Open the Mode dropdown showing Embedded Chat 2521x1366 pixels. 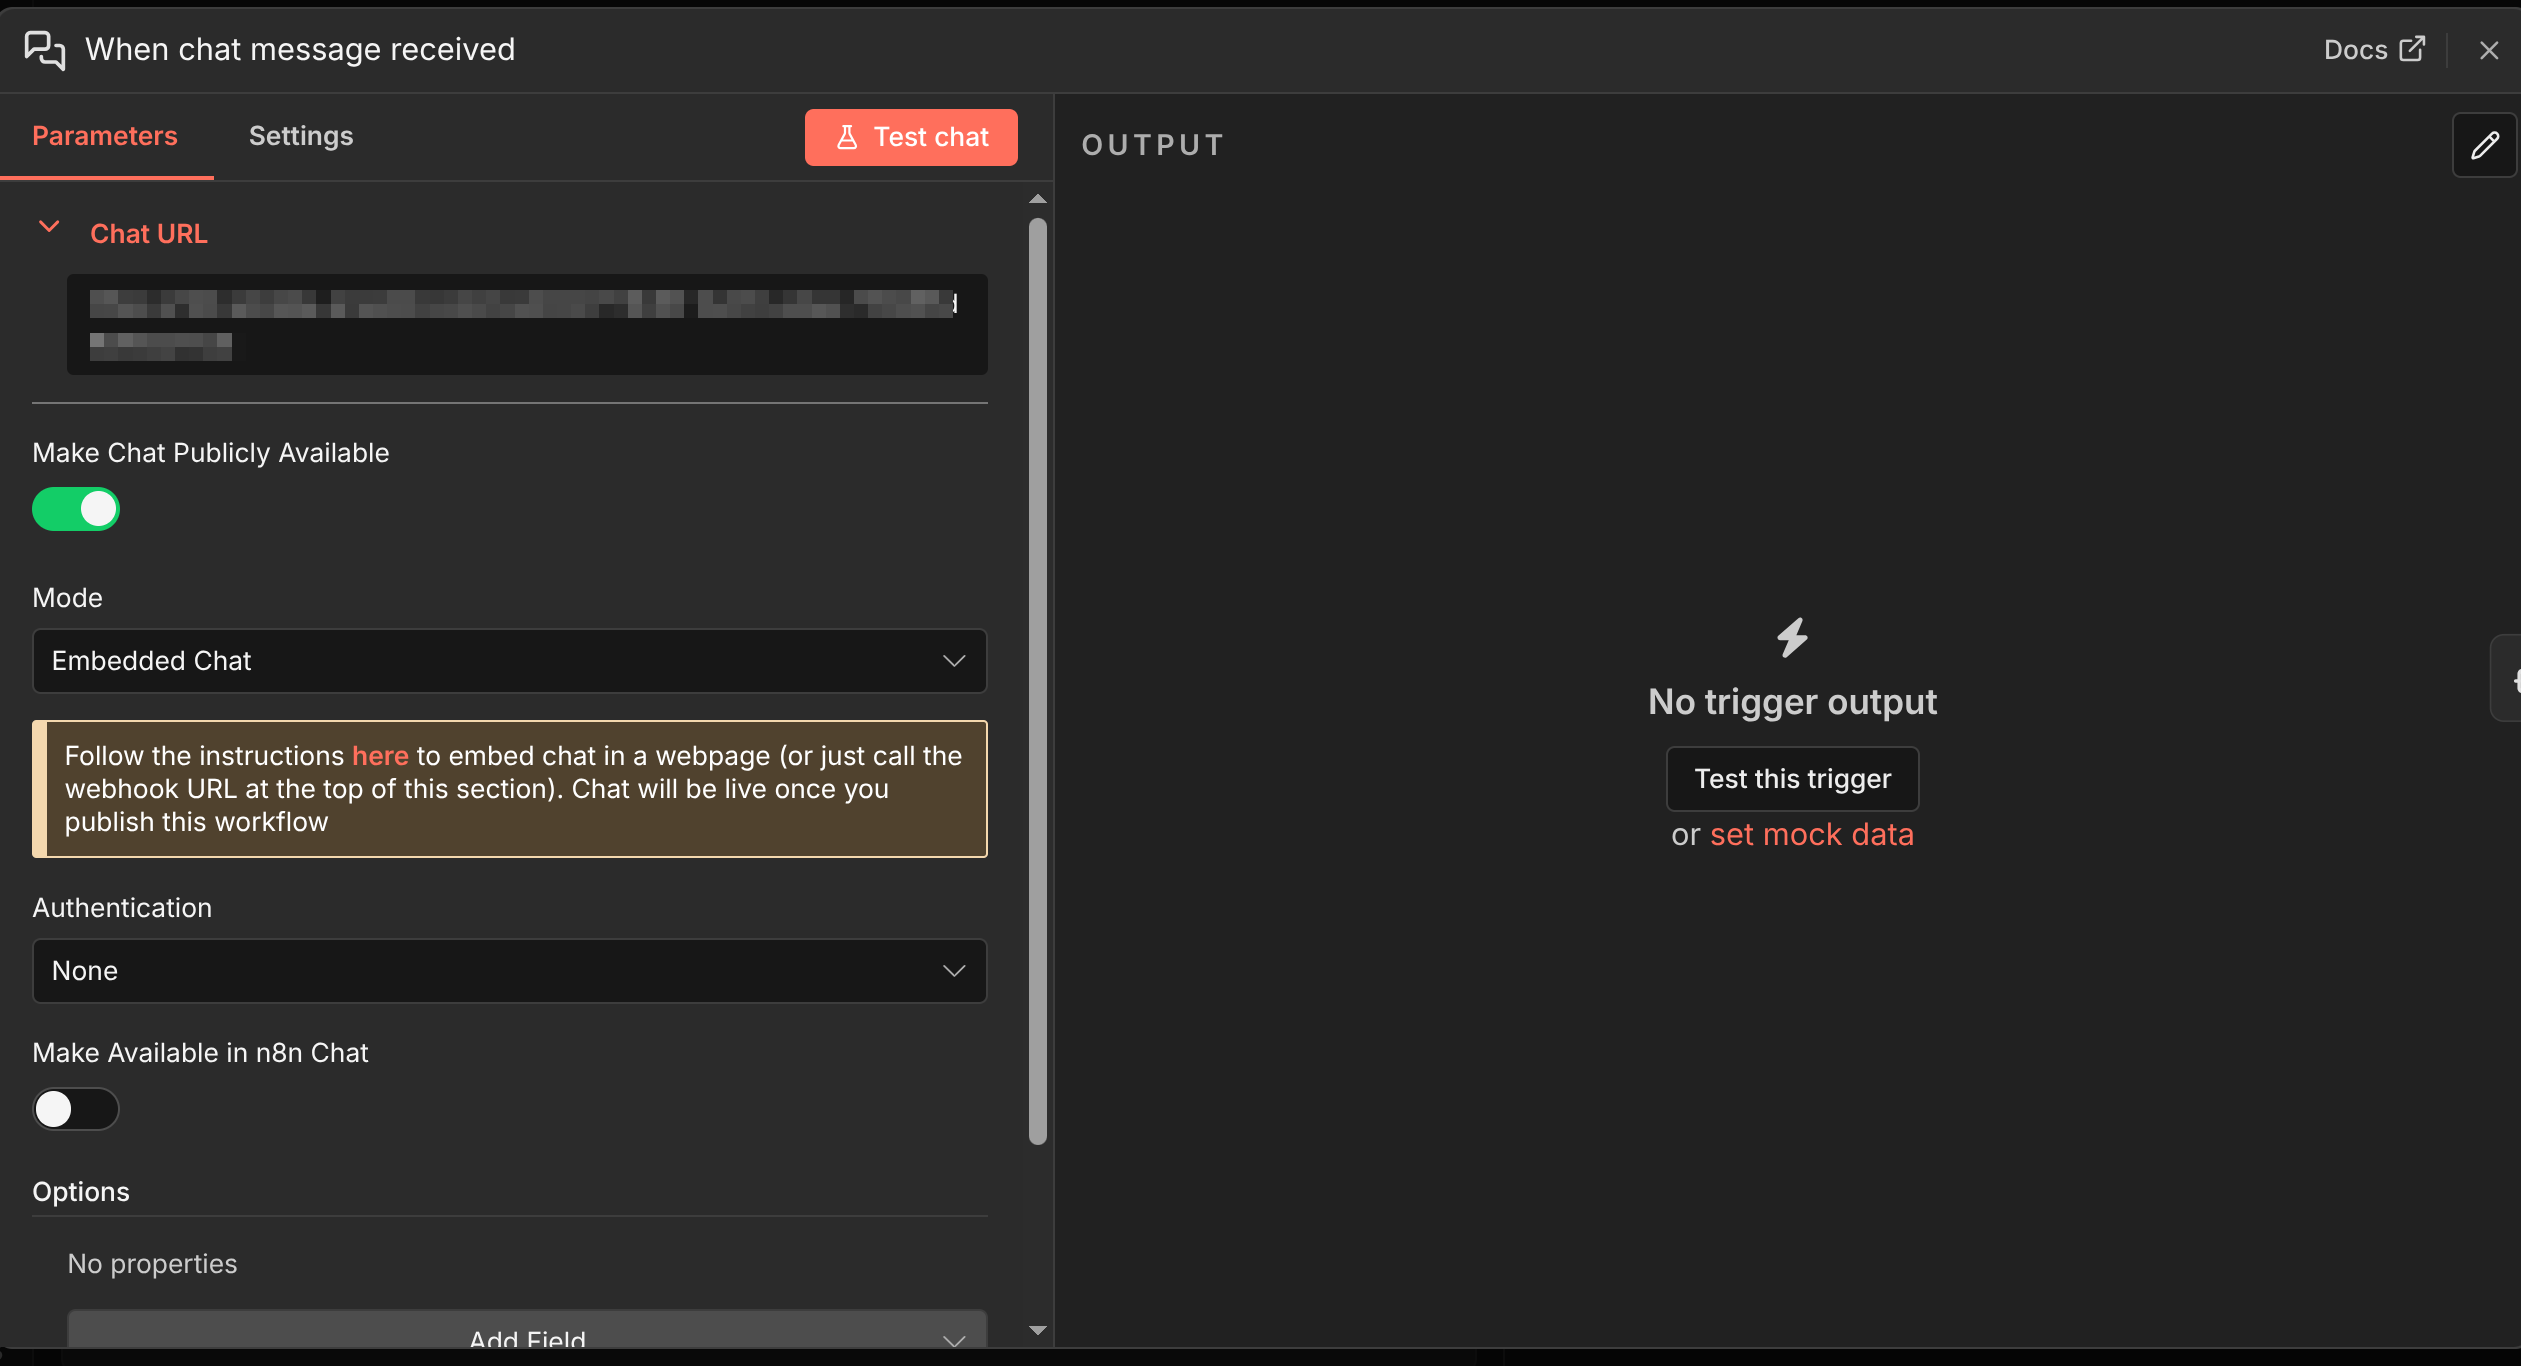coord(509,661)
